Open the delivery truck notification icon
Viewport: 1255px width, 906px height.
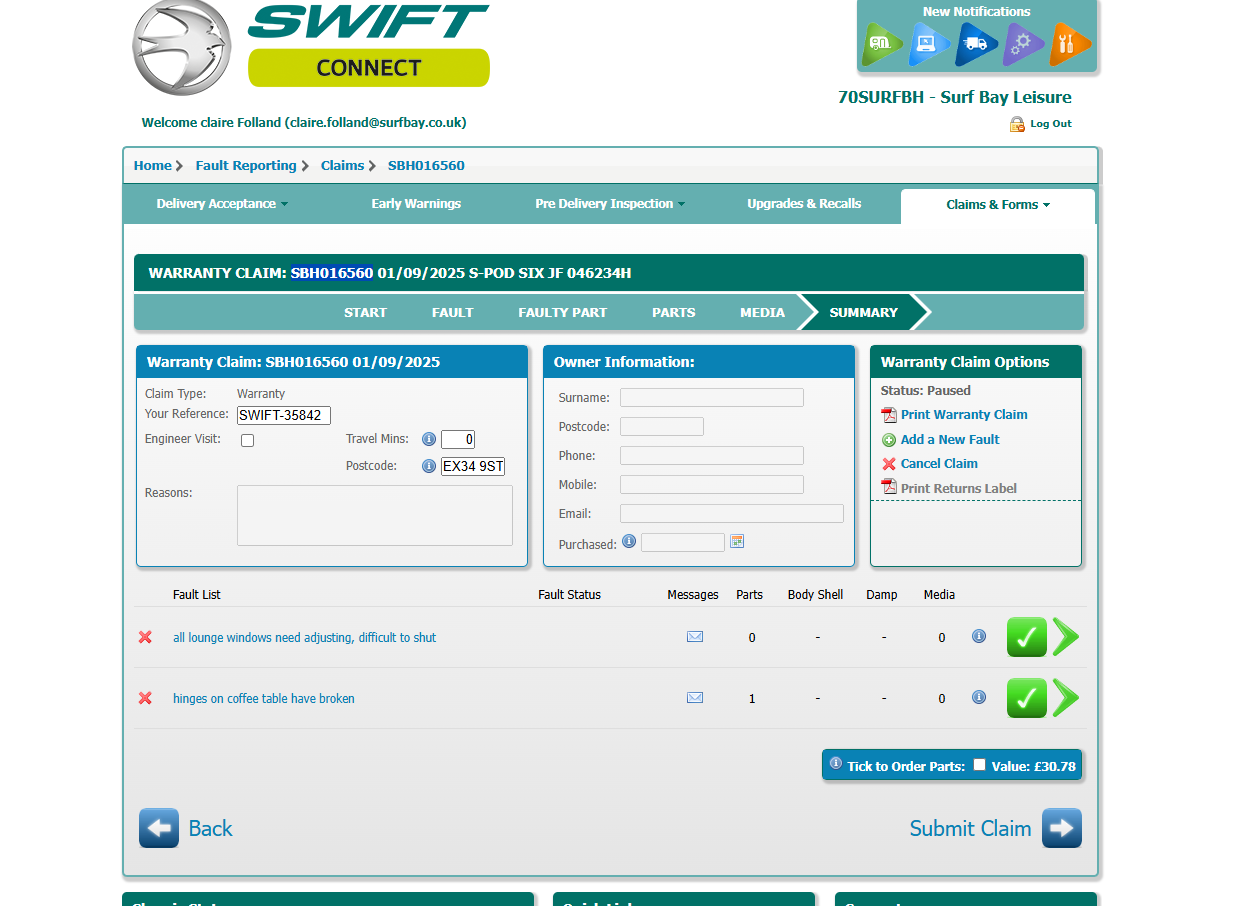pyautogui.click(x=976, y=44)
